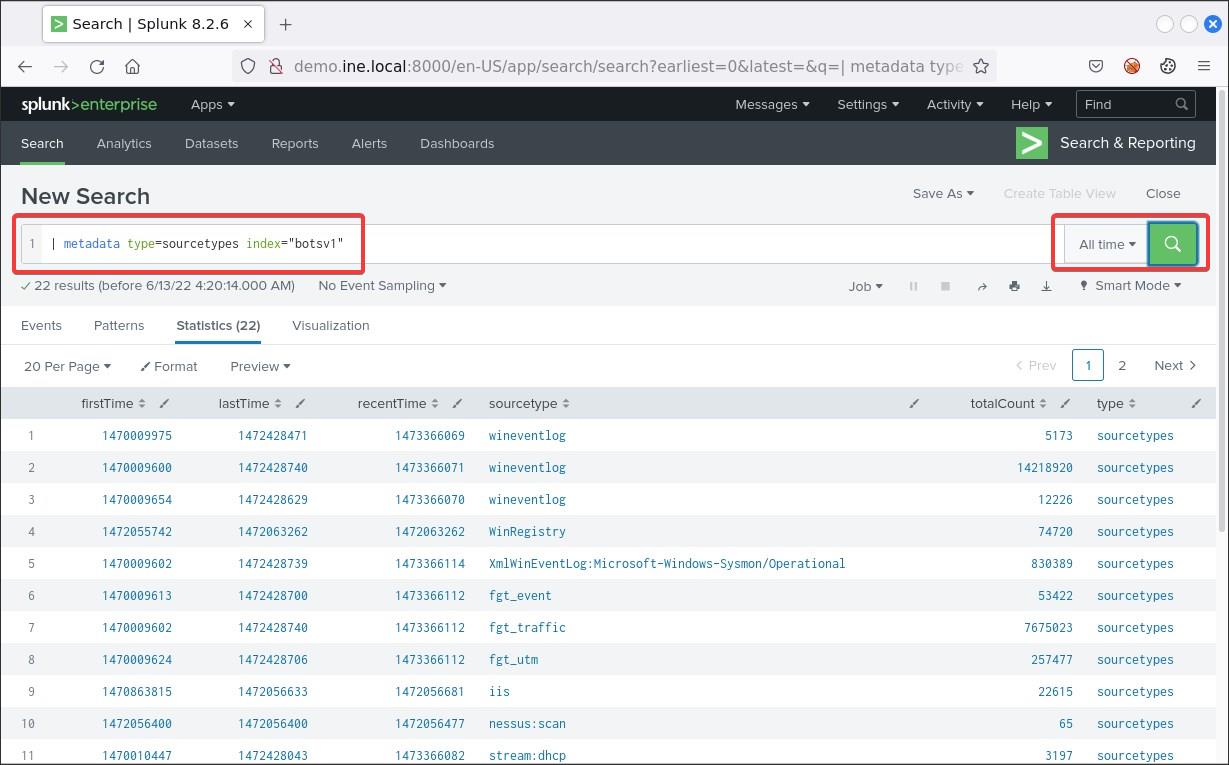Expand the Smart Mode dropdown
Screen dimensions: 1229x765
click(x=1131, y=286)
